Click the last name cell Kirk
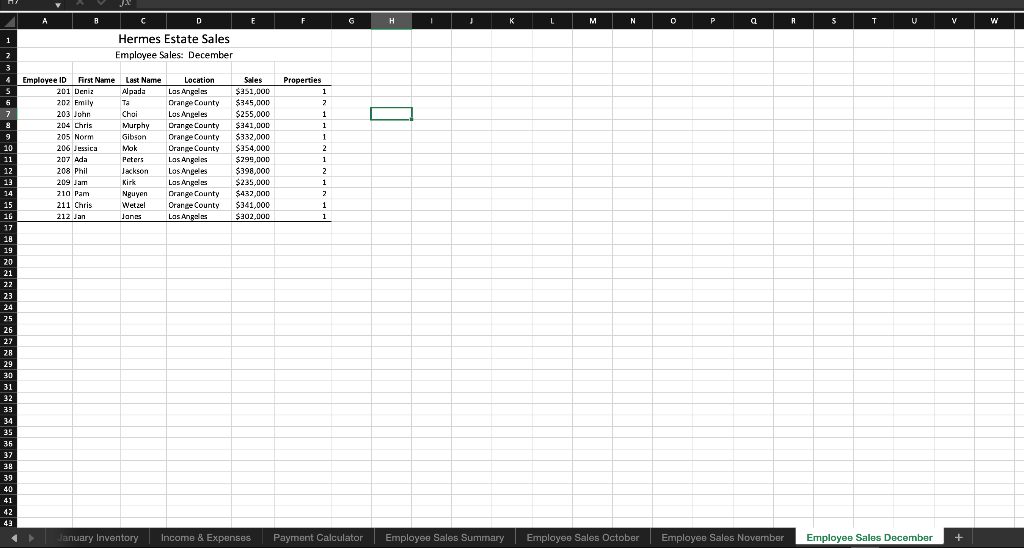Screen dimensions: 1024x548 pos(143,182)
